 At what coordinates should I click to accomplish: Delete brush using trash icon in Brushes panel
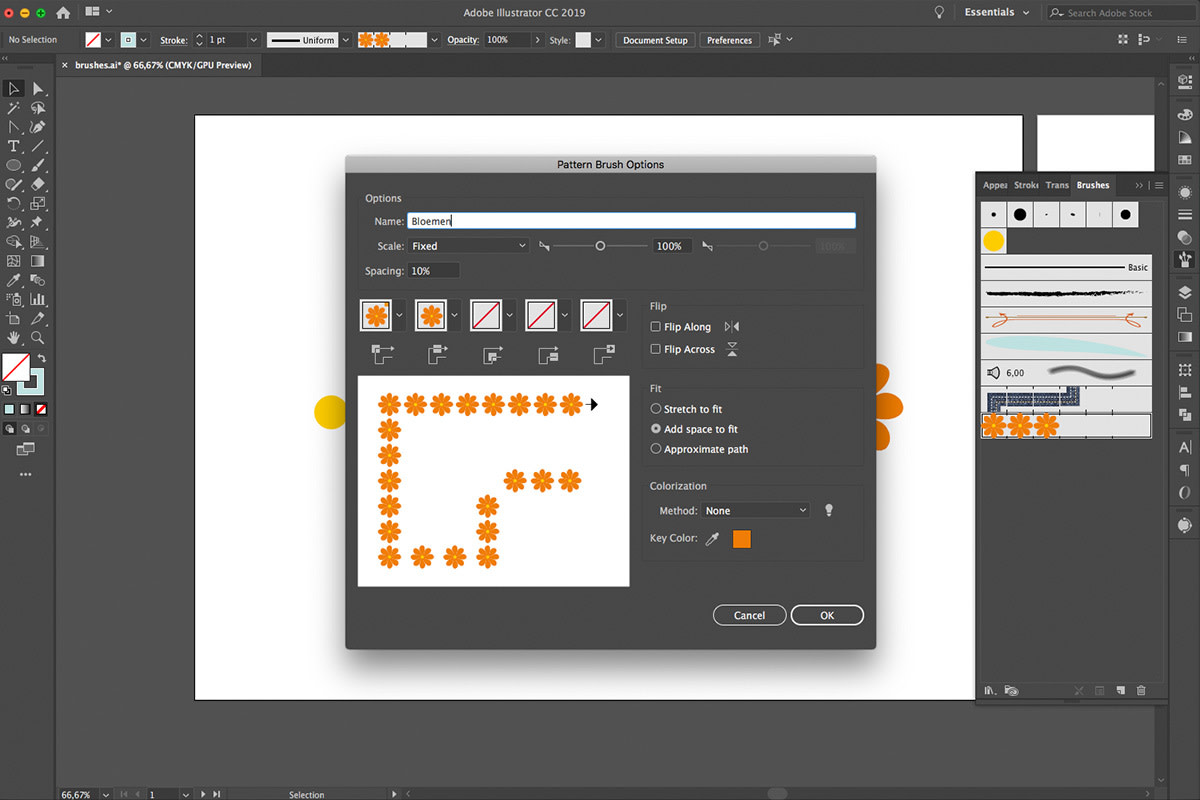tap(1141, 690)
